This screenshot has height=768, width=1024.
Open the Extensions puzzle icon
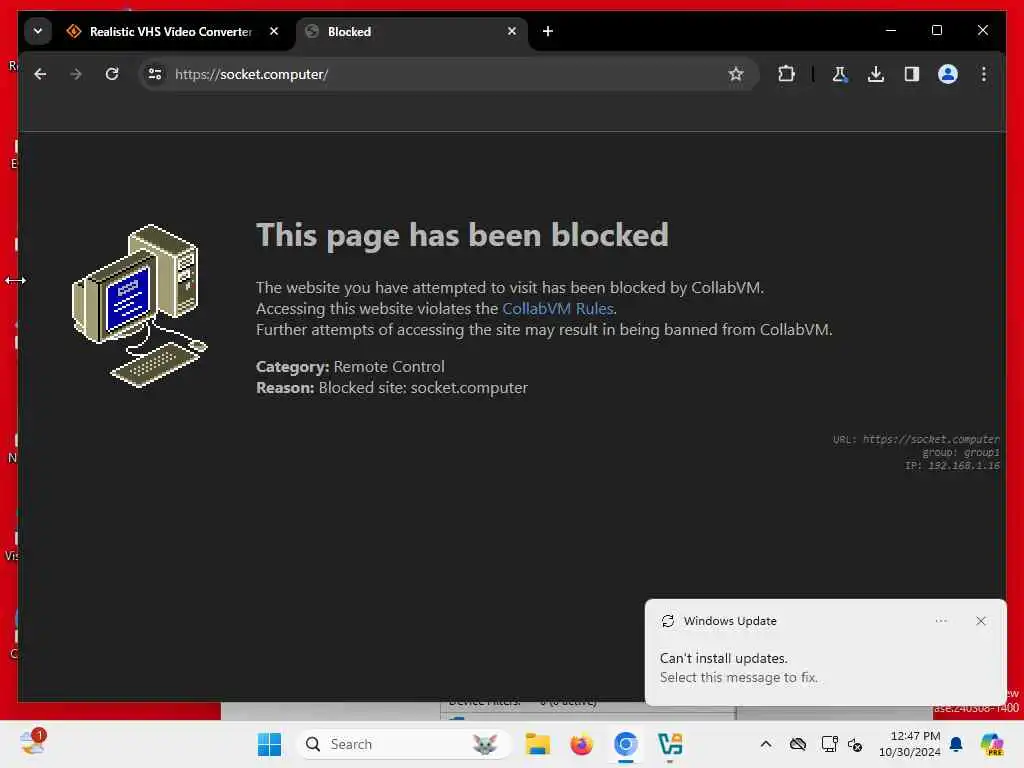pos(786,74)
